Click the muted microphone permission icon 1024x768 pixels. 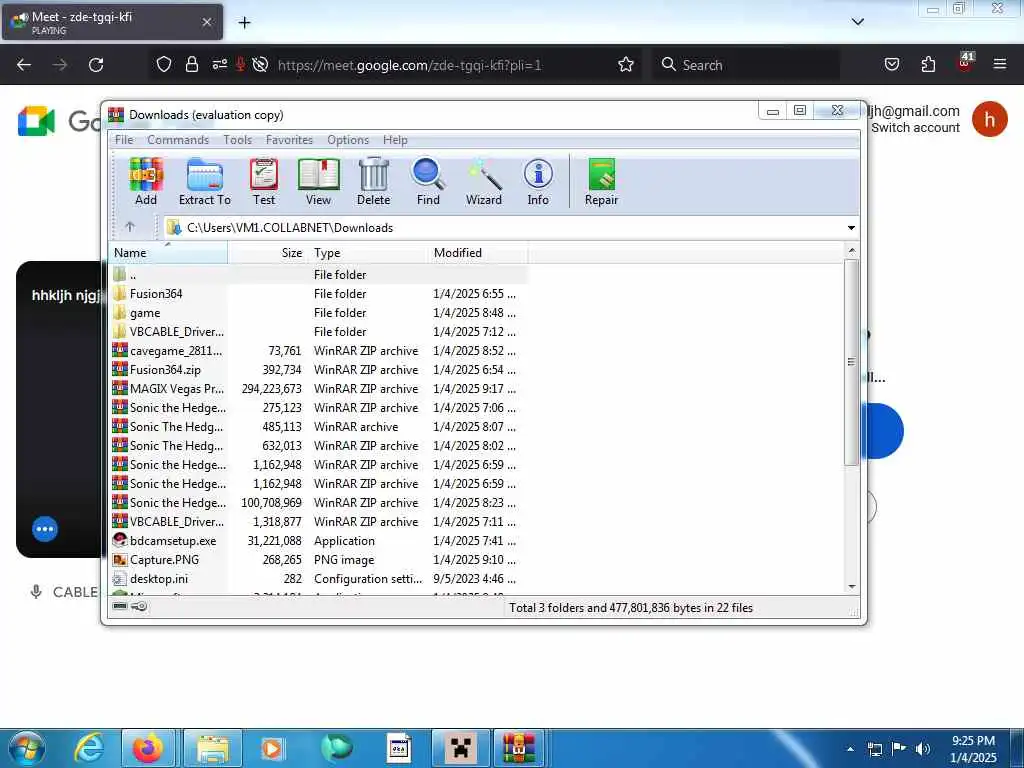click(240, 64)
